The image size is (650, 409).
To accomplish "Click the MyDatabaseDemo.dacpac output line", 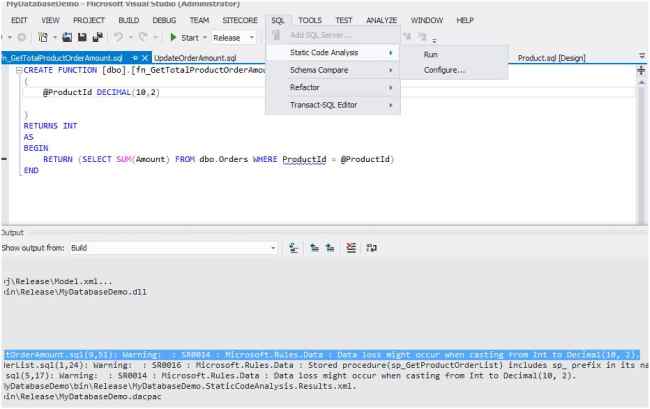I will tap(82, 397).
